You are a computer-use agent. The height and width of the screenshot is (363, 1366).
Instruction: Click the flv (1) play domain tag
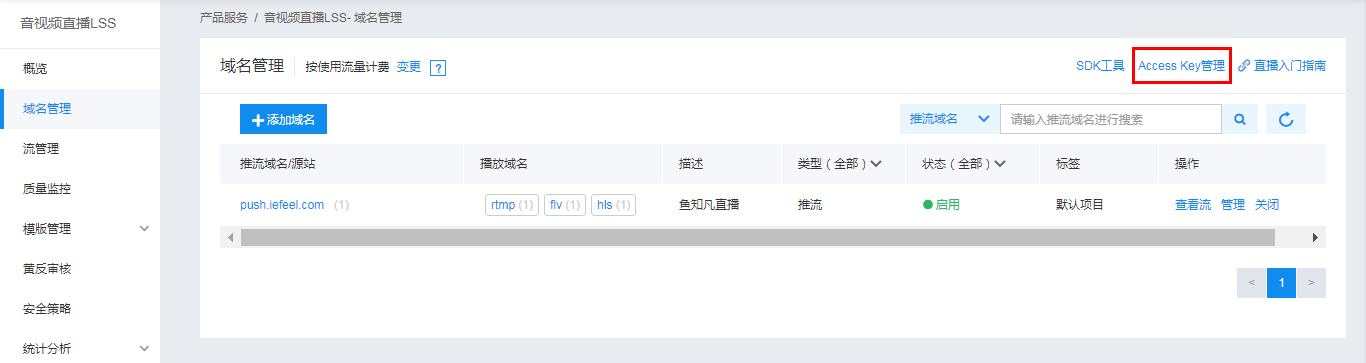click(x=565, y=205)
